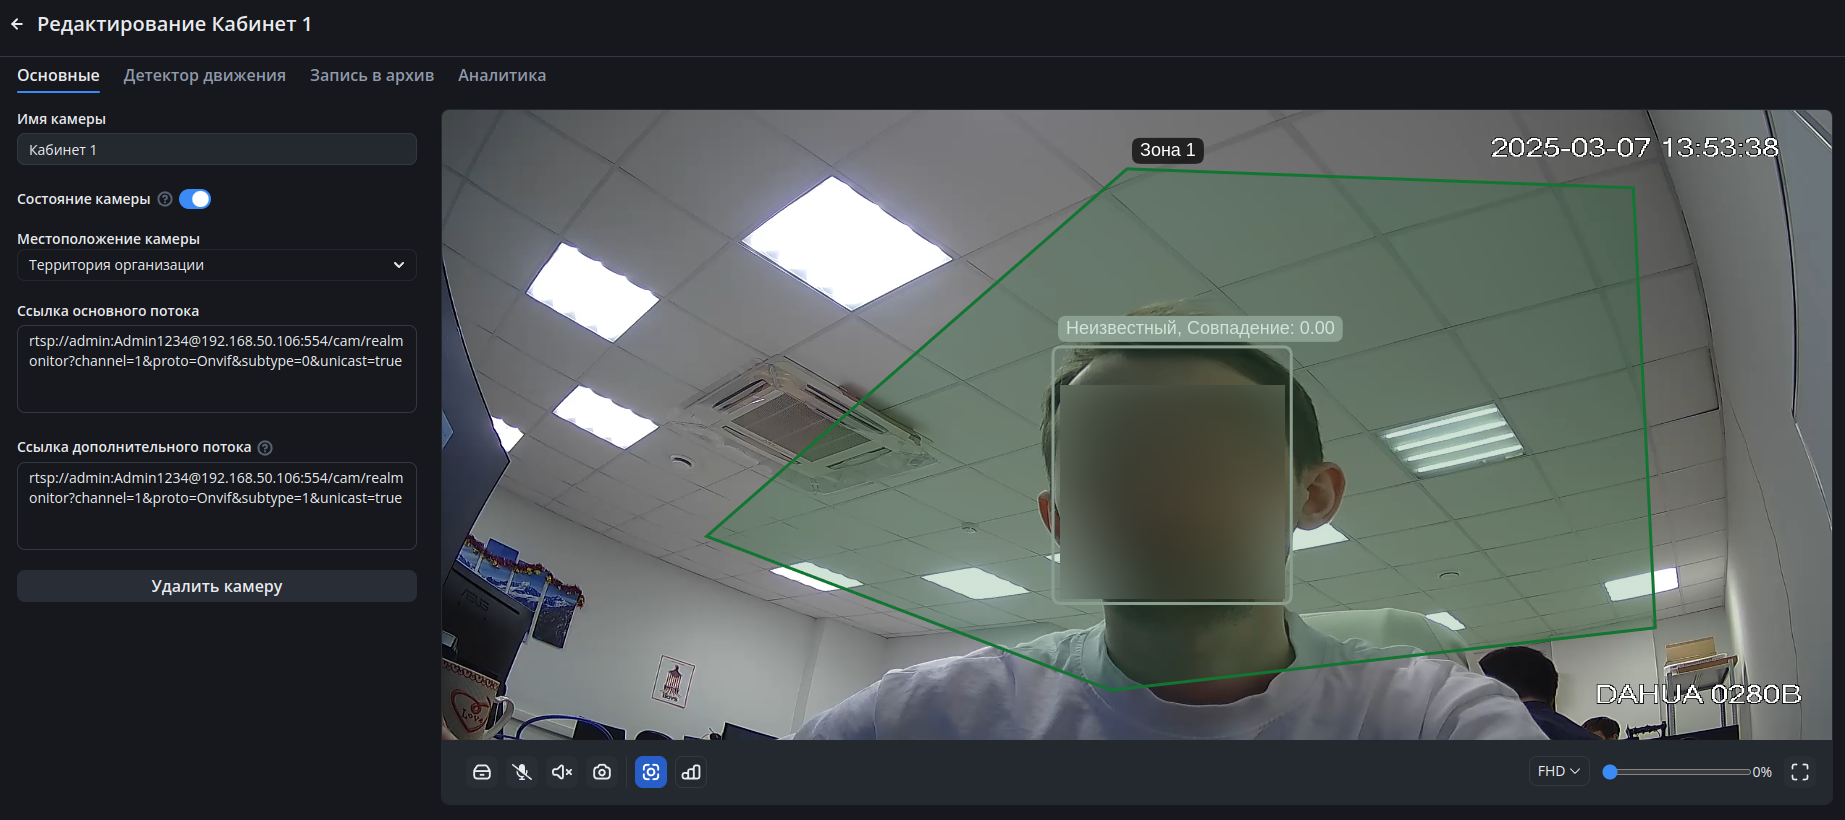Open the bar chart statistics icon

pos(691,772)
